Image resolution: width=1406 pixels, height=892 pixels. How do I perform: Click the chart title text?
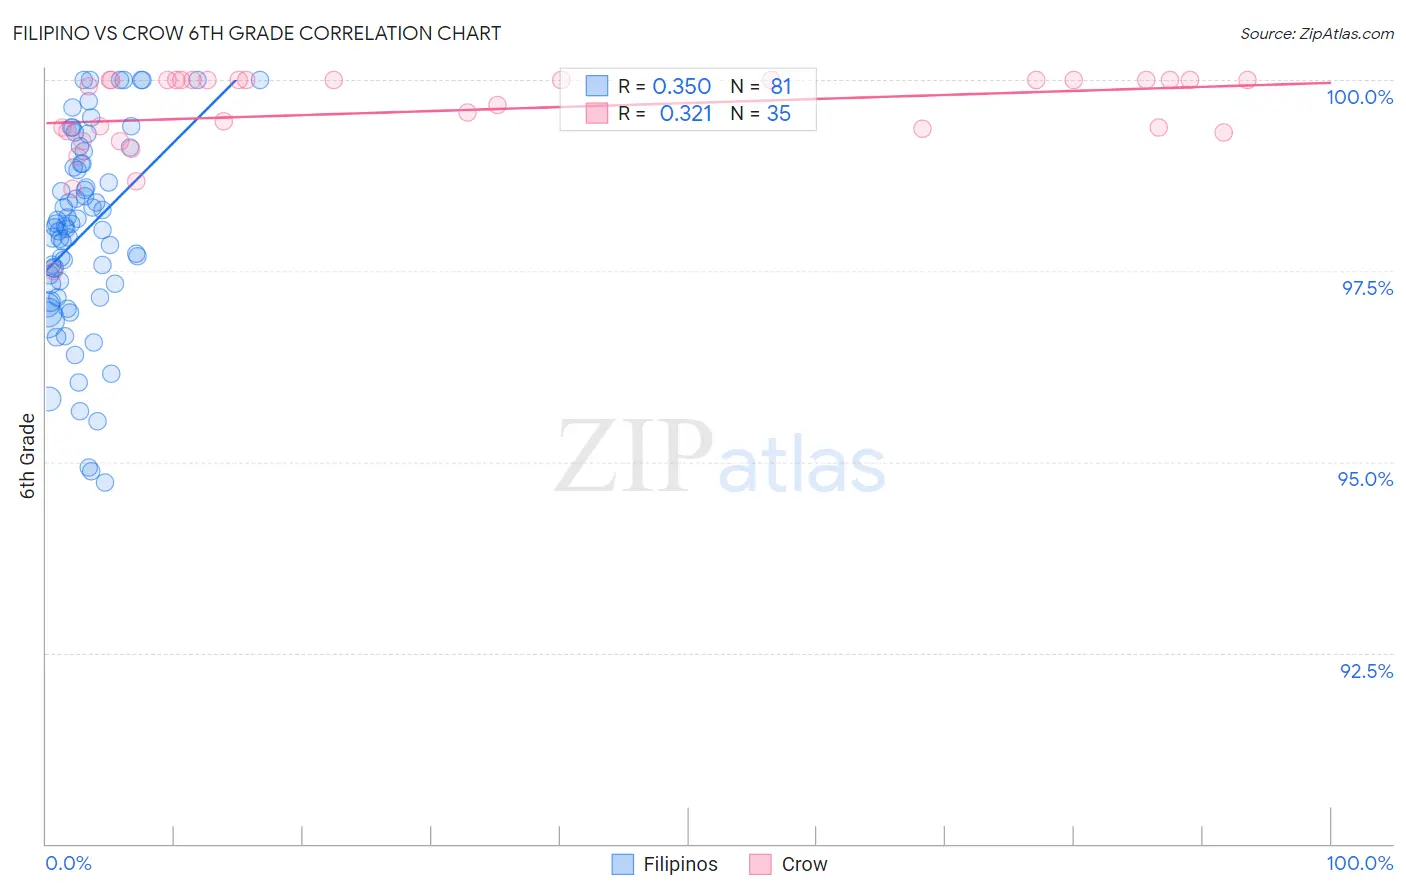(257, 33)
